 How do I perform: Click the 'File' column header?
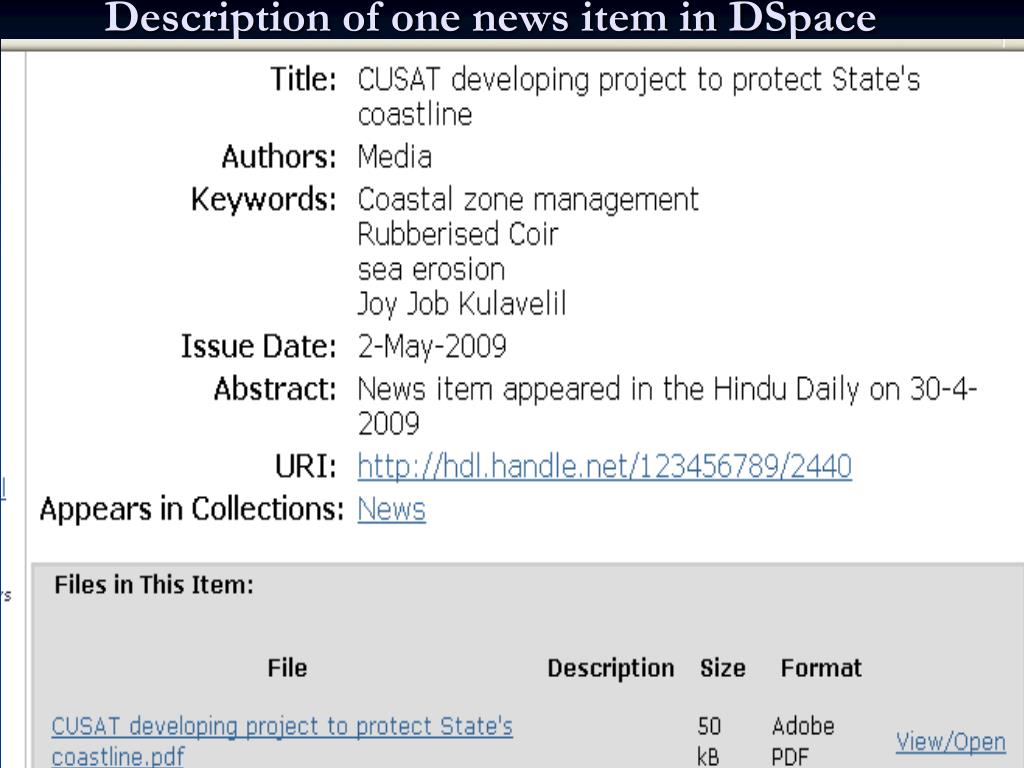287,668
